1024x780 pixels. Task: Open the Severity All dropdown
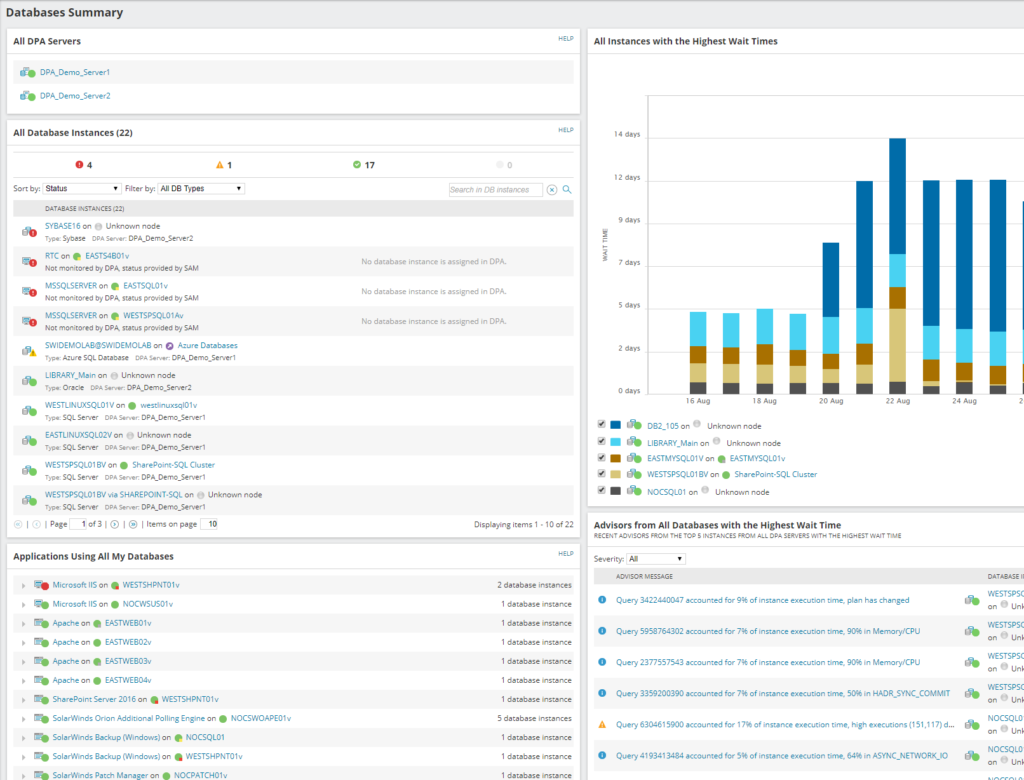point(656,559)
